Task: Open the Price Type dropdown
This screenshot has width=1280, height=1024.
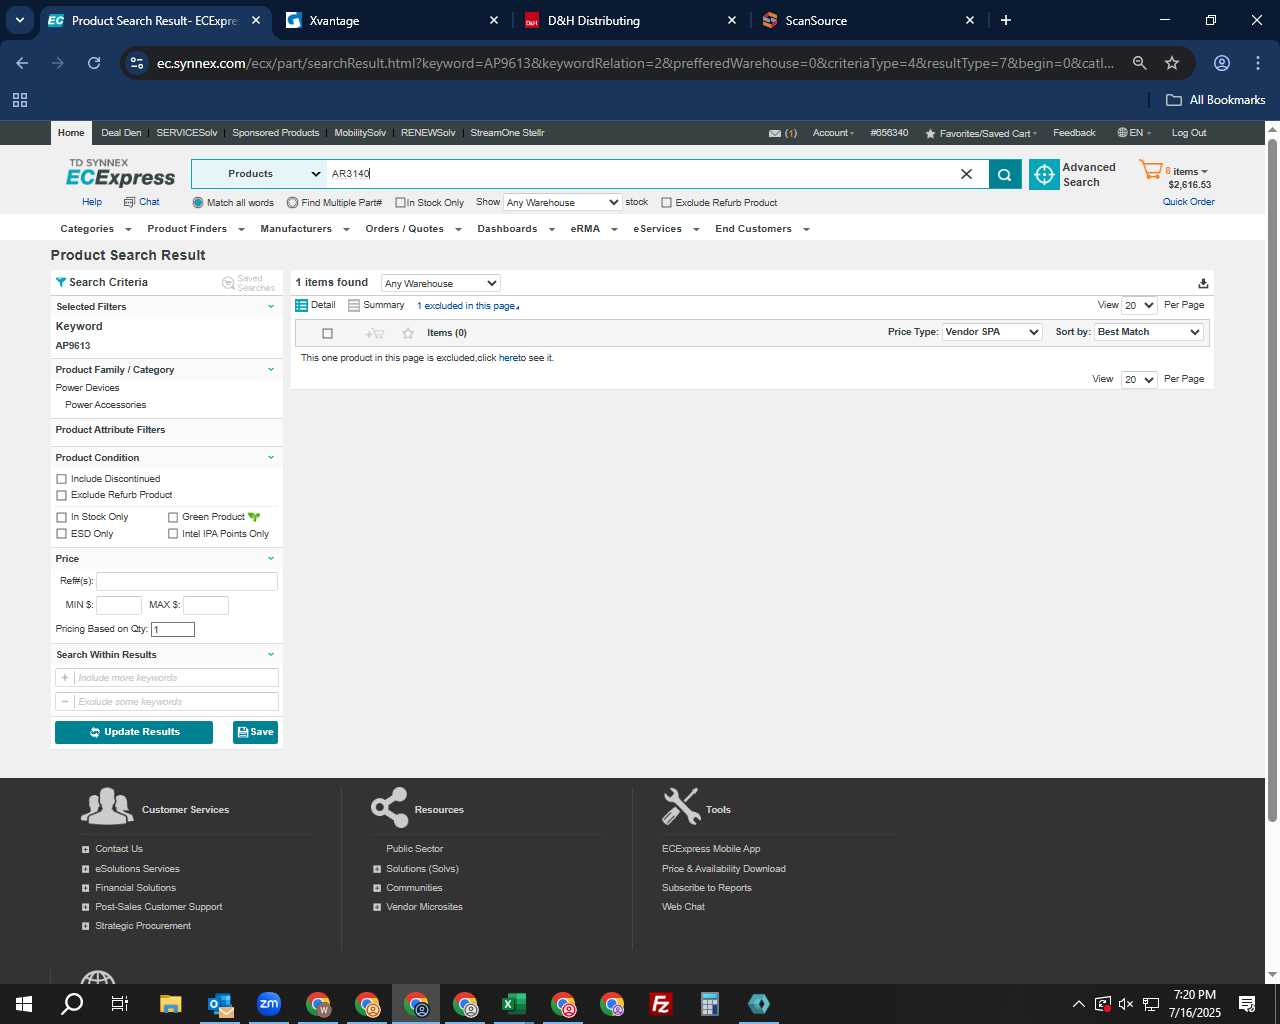Action: [x=992, y=332]
